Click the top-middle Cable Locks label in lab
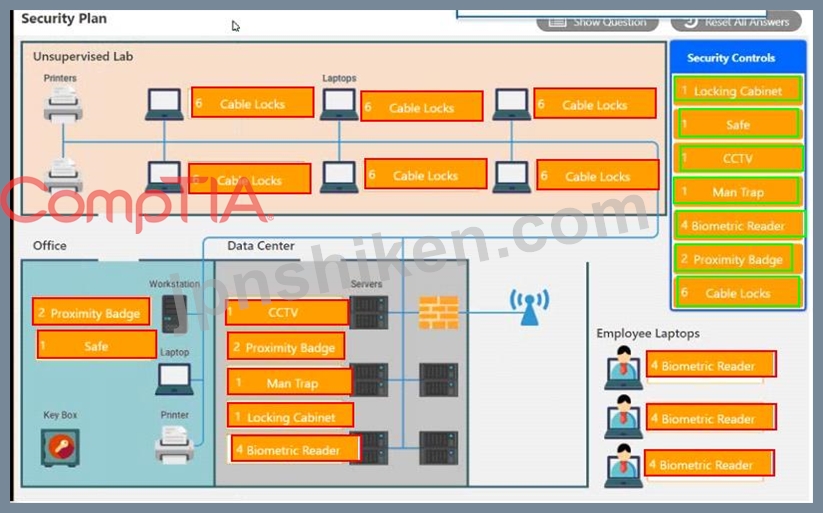823x513 pixels. 421,107
